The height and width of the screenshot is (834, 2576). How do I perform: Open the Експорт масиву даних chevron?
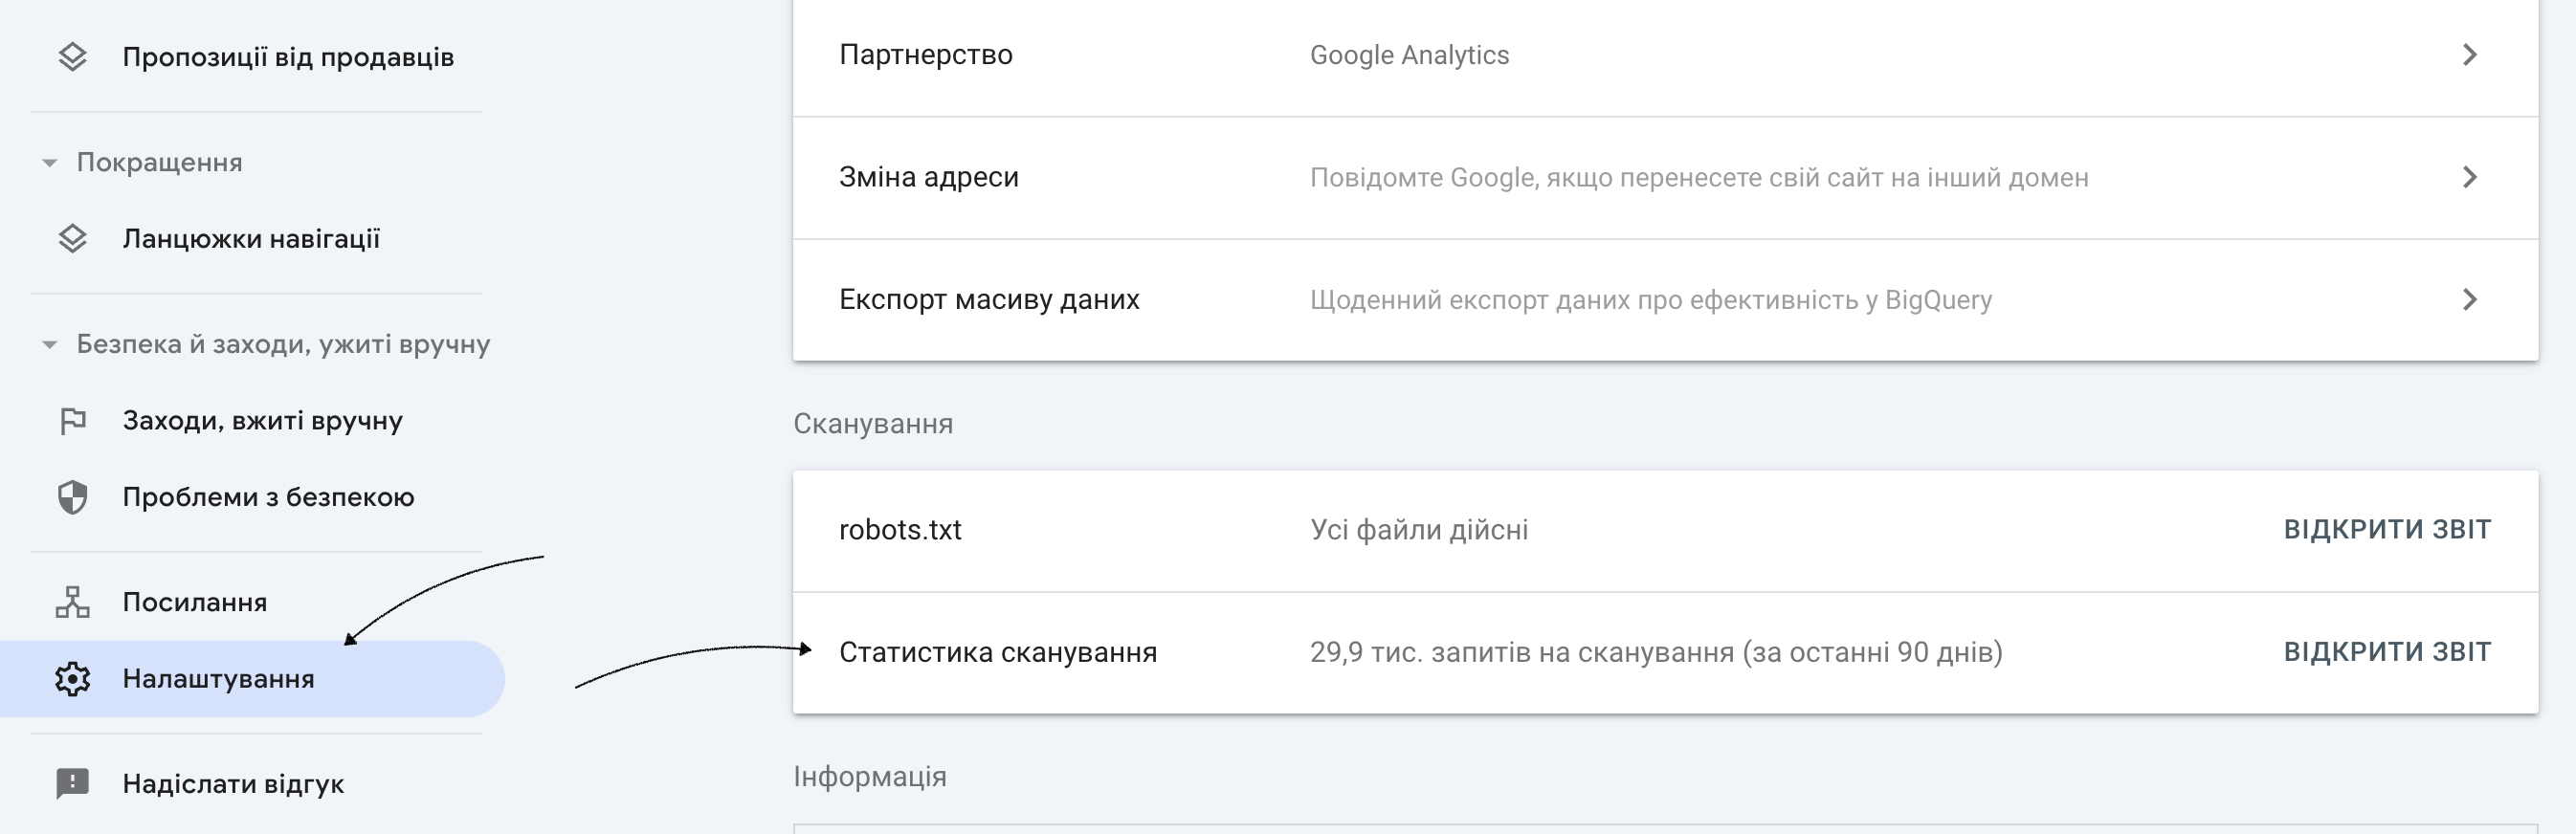coord(2469,300)
